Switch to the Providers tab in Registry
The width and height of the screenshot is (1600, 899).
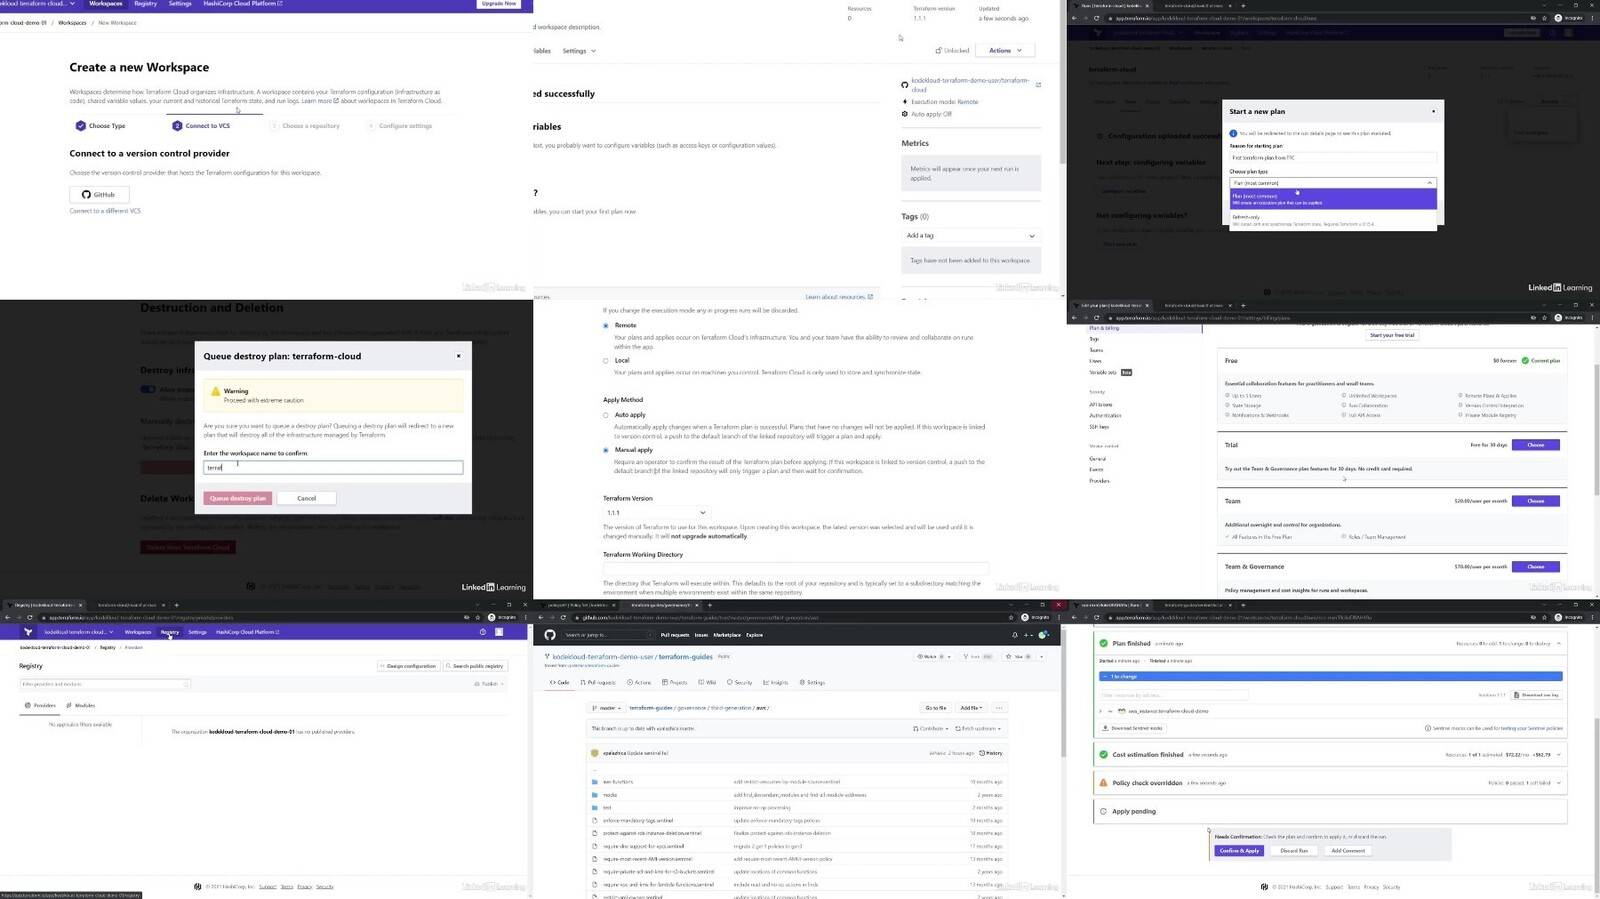[41, 706]
